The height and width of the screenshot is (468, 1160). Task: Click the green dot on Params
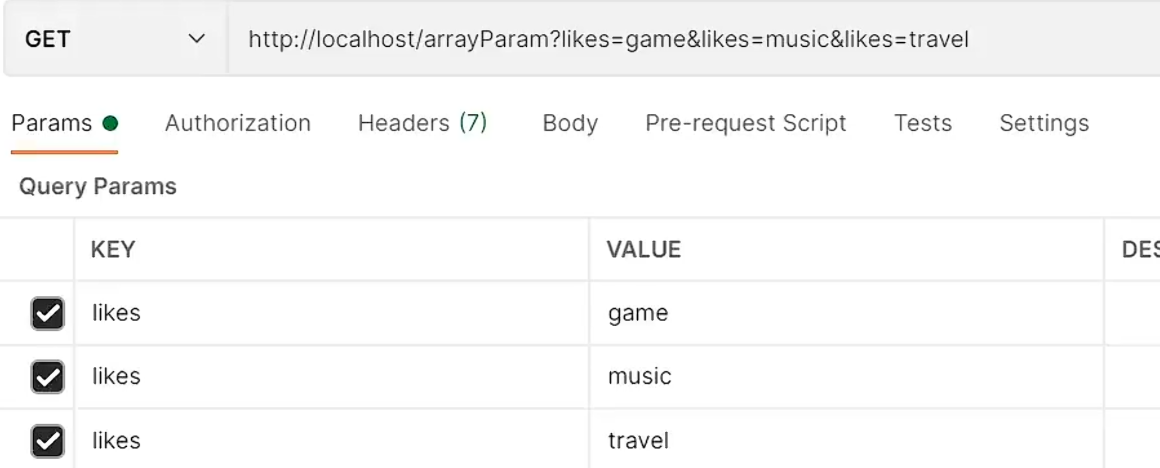click(x=110, y=123)
